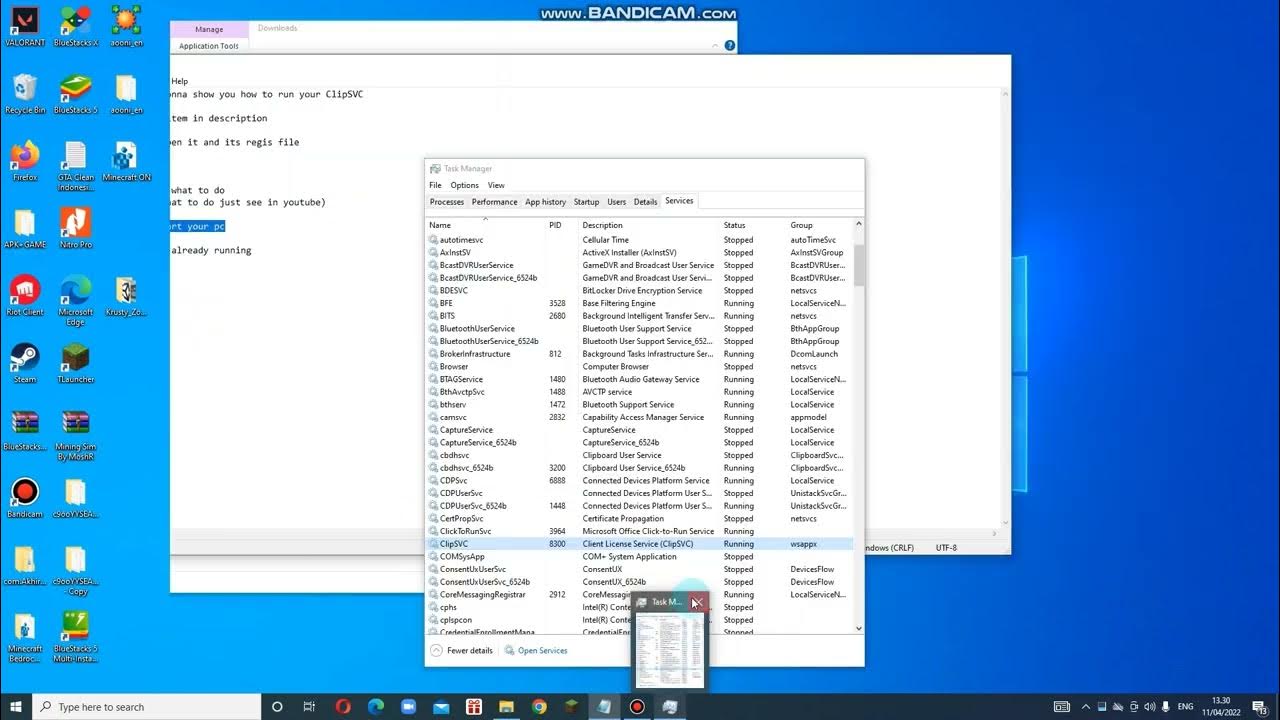Switch to the Processes tab
Screen dimensions: 1280x720
pos(447,202)
